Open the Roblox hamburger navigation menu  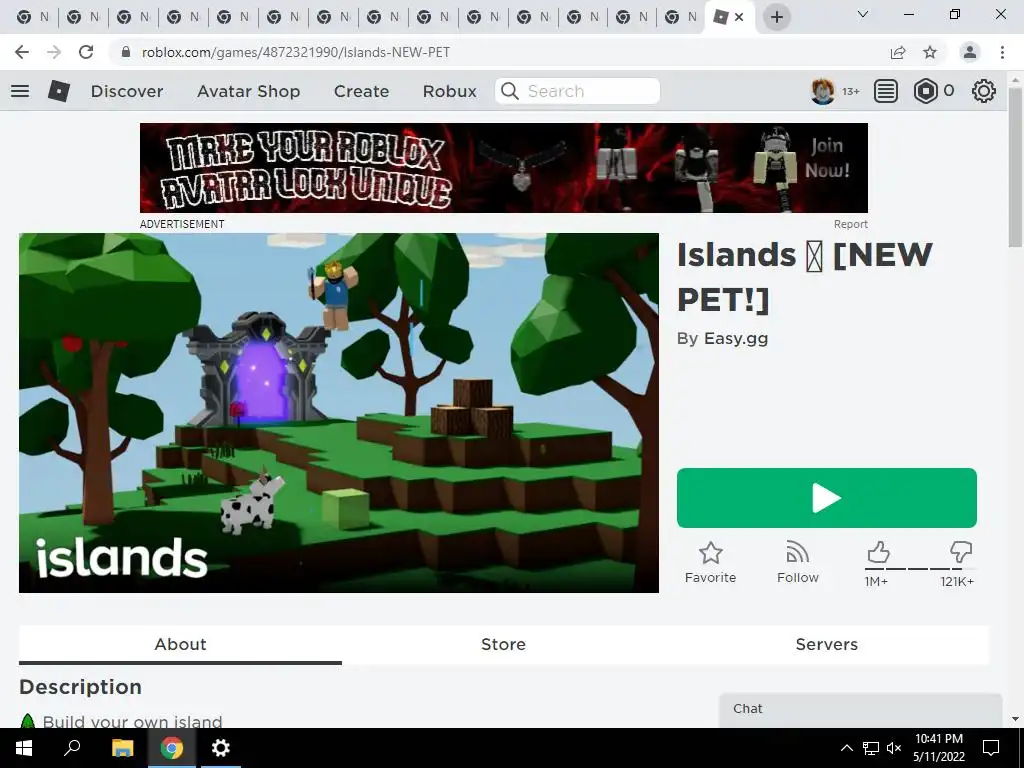[x=20, y=91]
